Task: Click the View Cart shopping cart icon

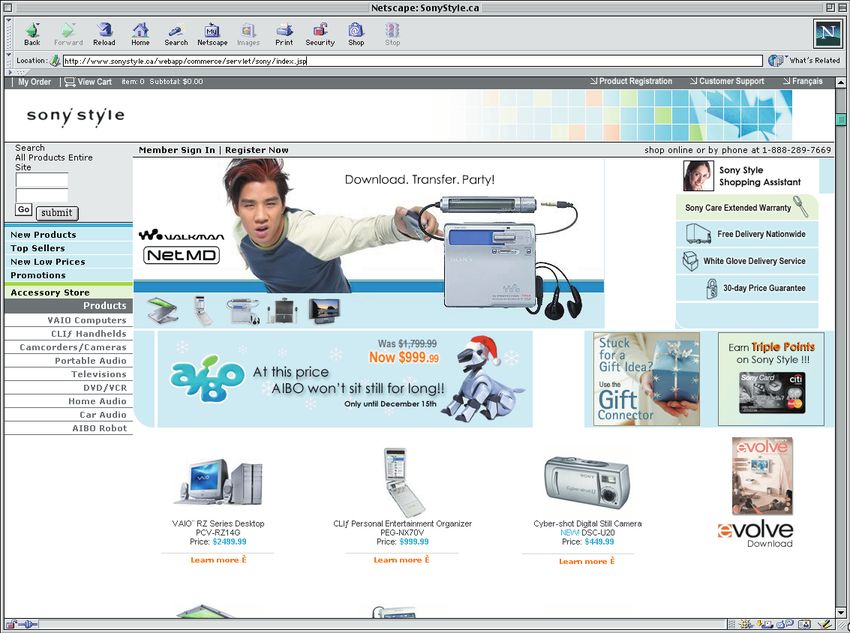Action: coord(70,82)
